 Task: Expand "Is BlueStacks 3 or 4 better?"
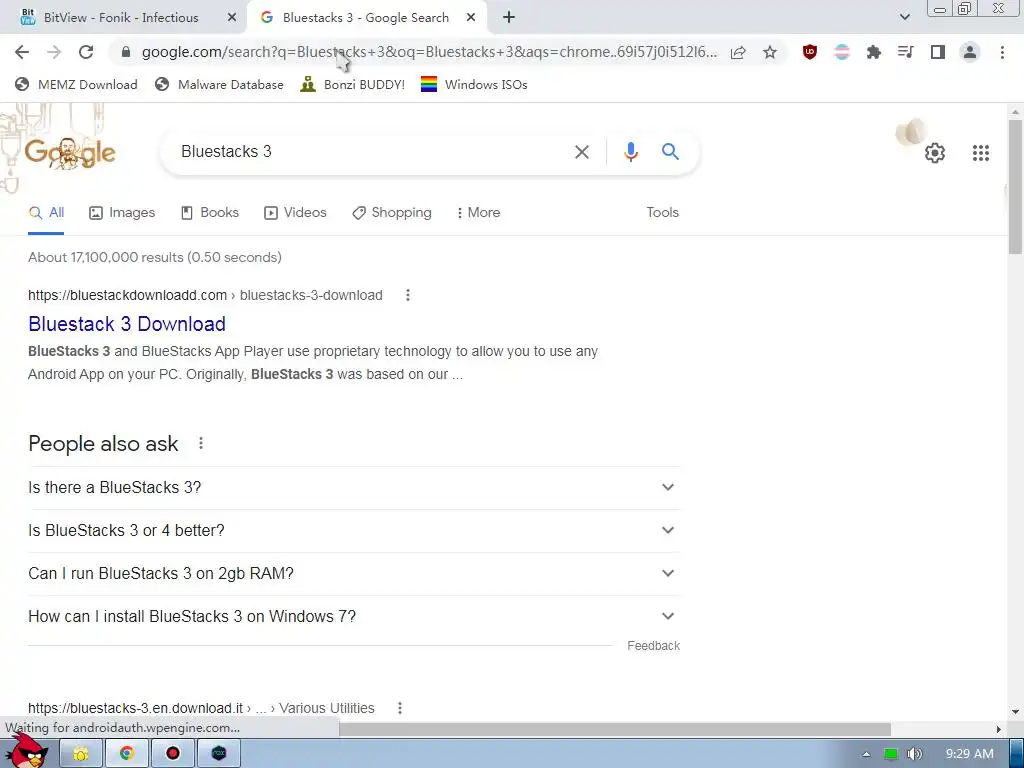pyautogui.click(x=354, y=530)
